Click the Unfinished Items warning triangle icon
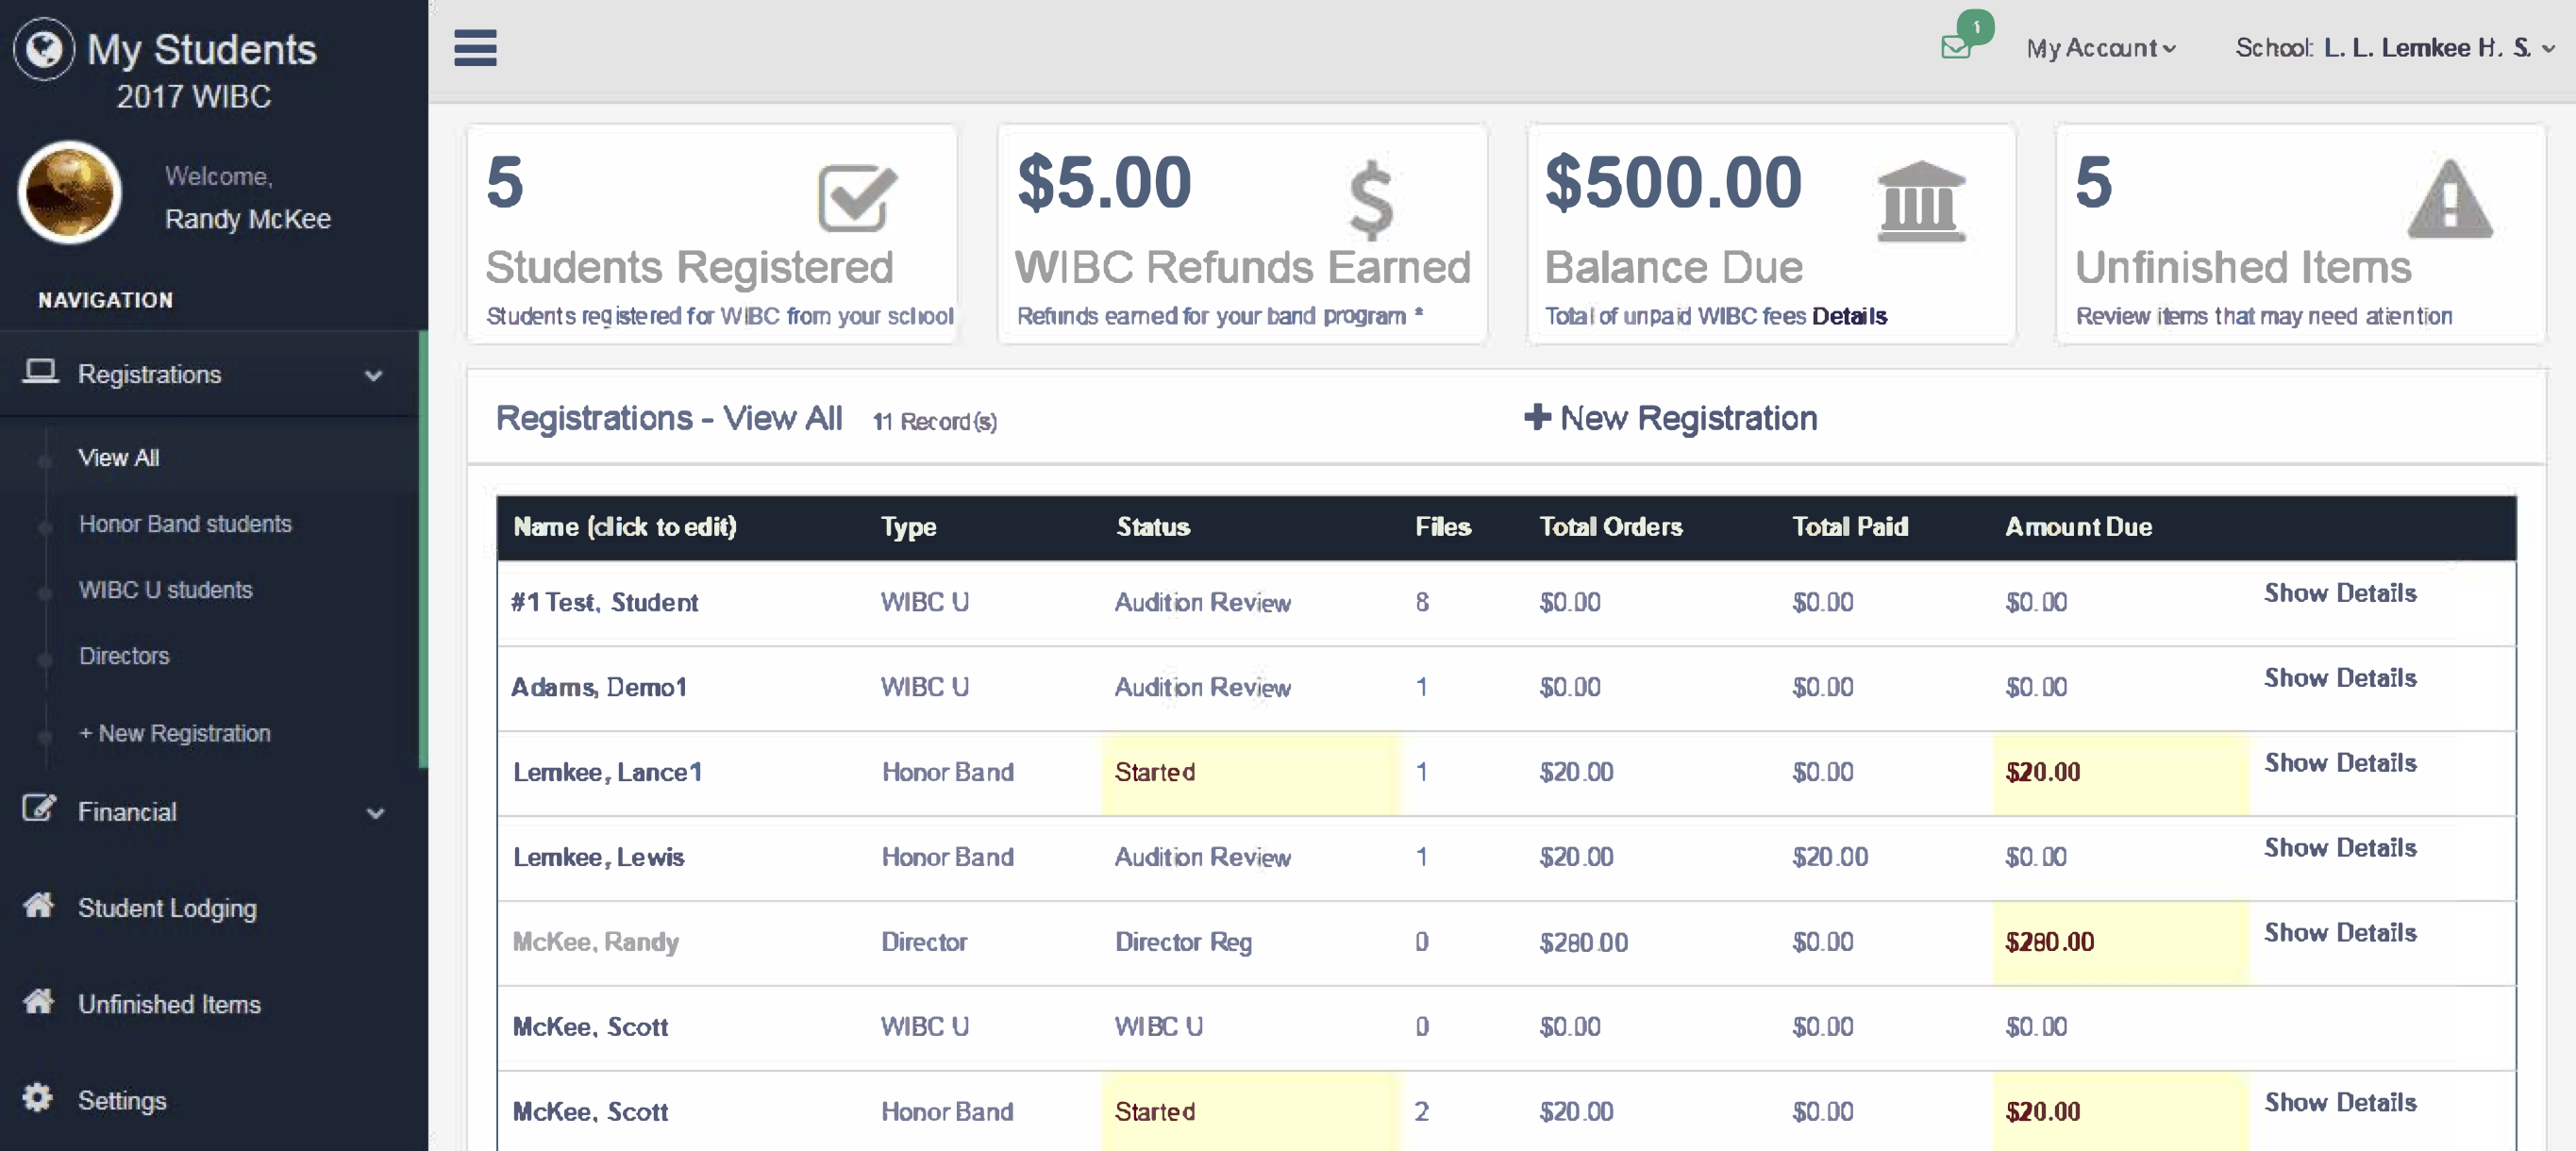This screenshot has width=2576, height=1151. coord(2449,199)
